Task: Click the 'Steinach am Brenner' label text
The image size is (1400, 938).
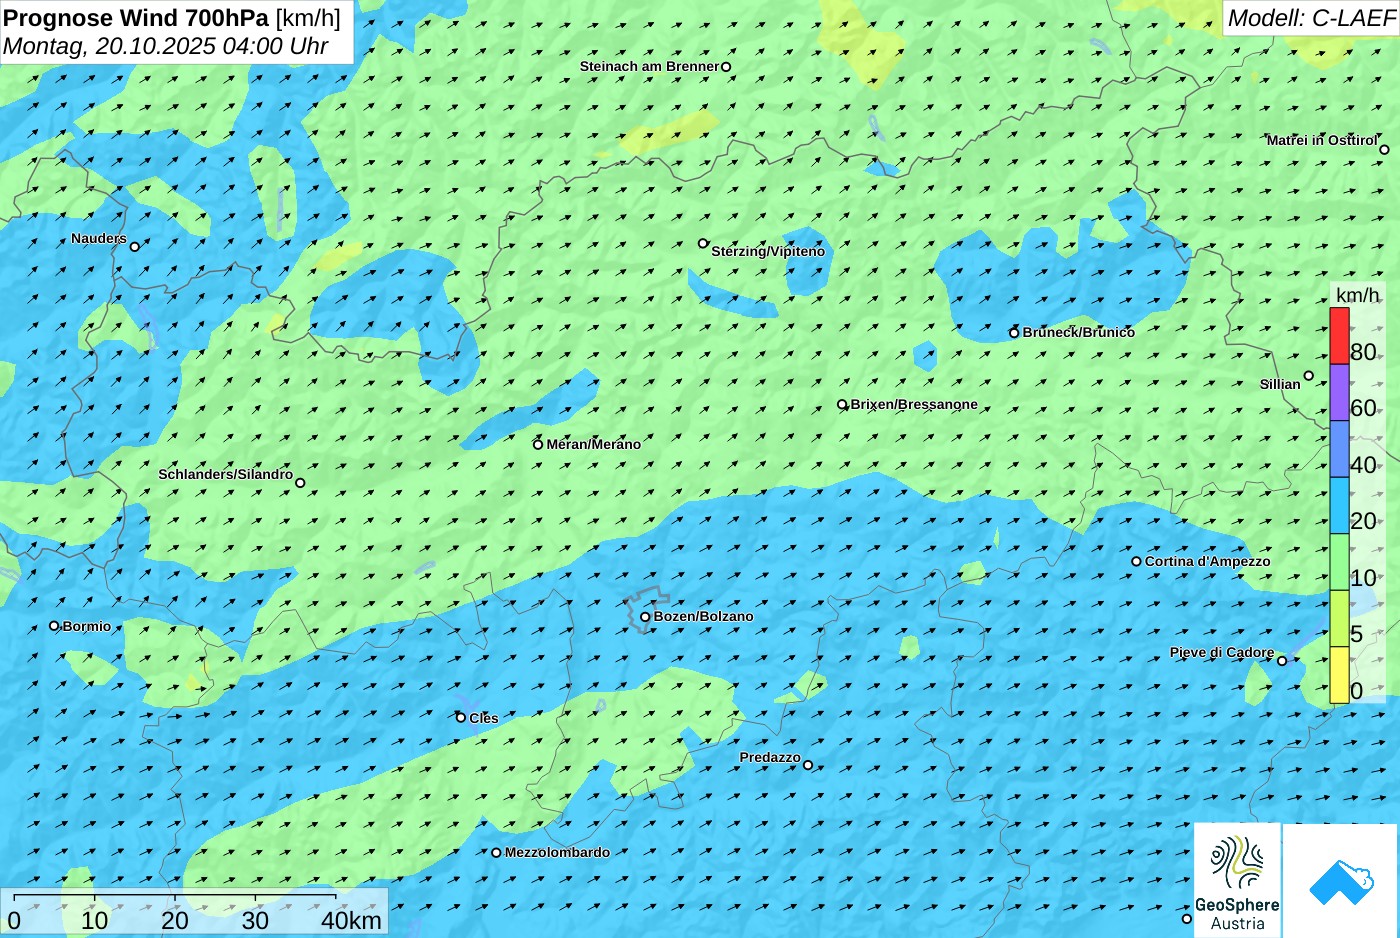Action: [x=649, y=66]
